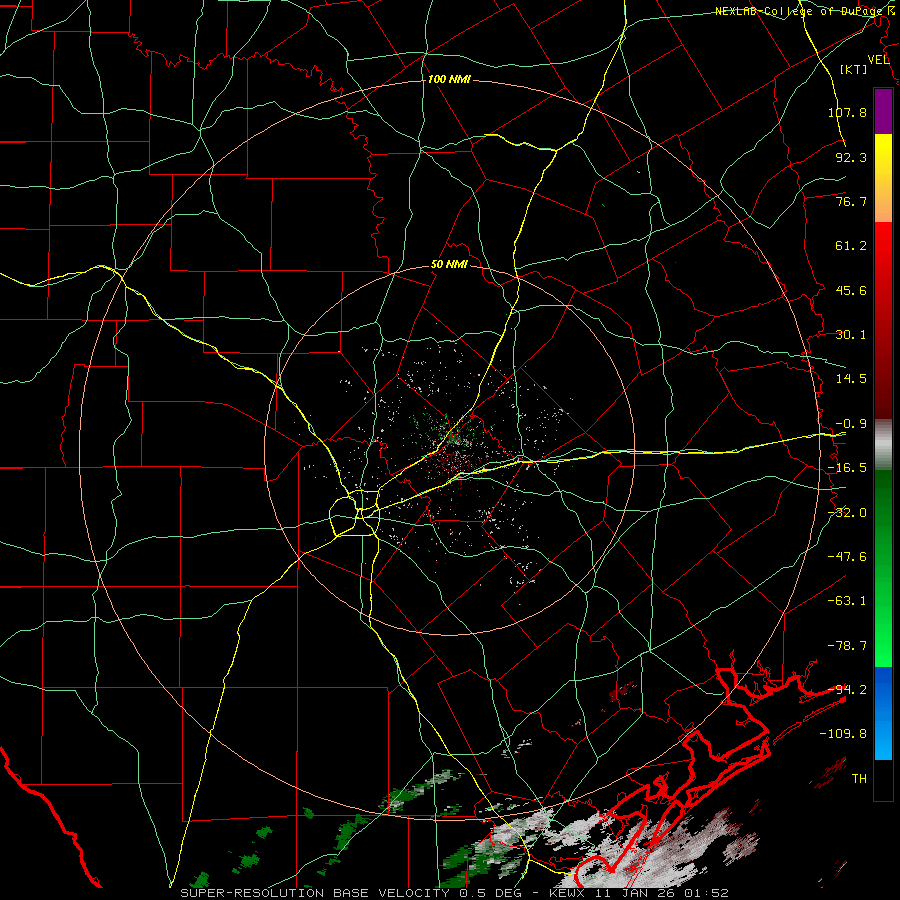Click the 100 NMI range ring label

click(449, 79)
